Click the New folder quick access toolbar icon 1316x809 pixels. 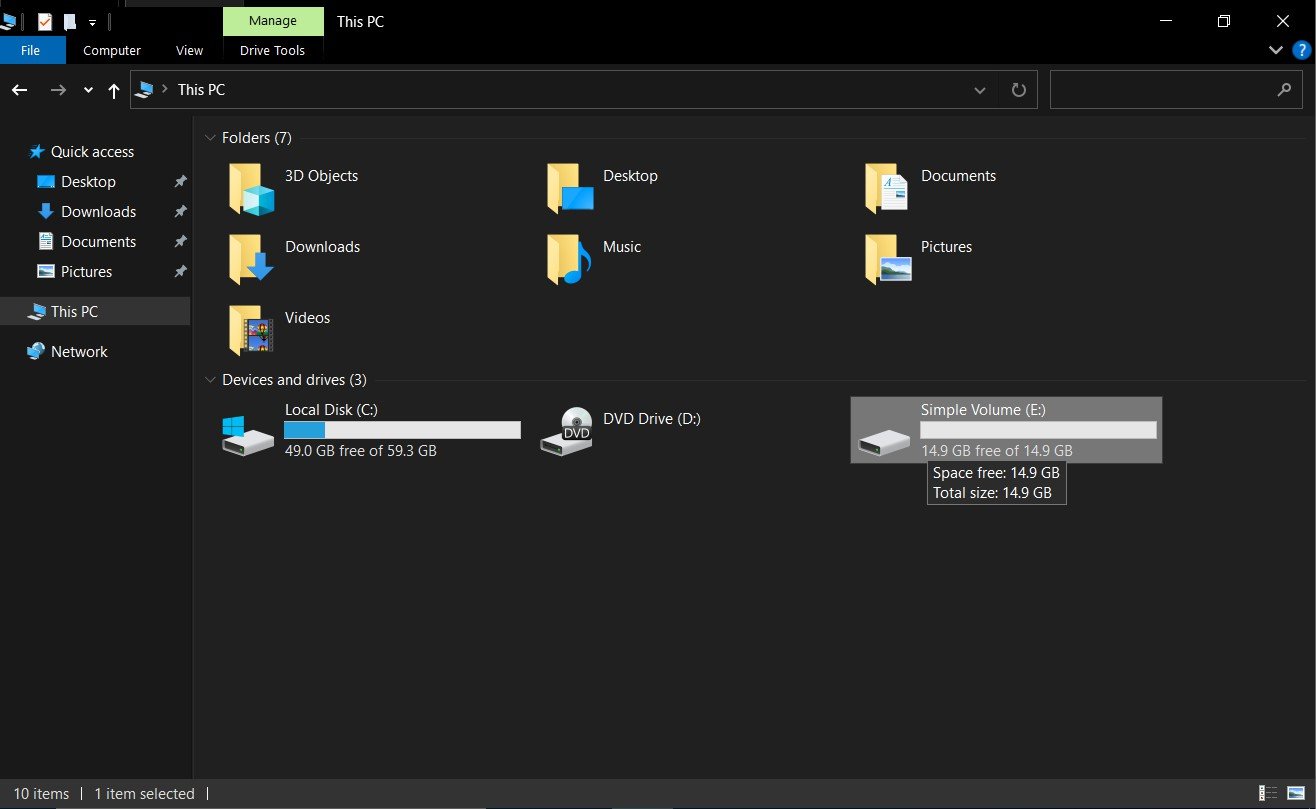pos(69,21)
